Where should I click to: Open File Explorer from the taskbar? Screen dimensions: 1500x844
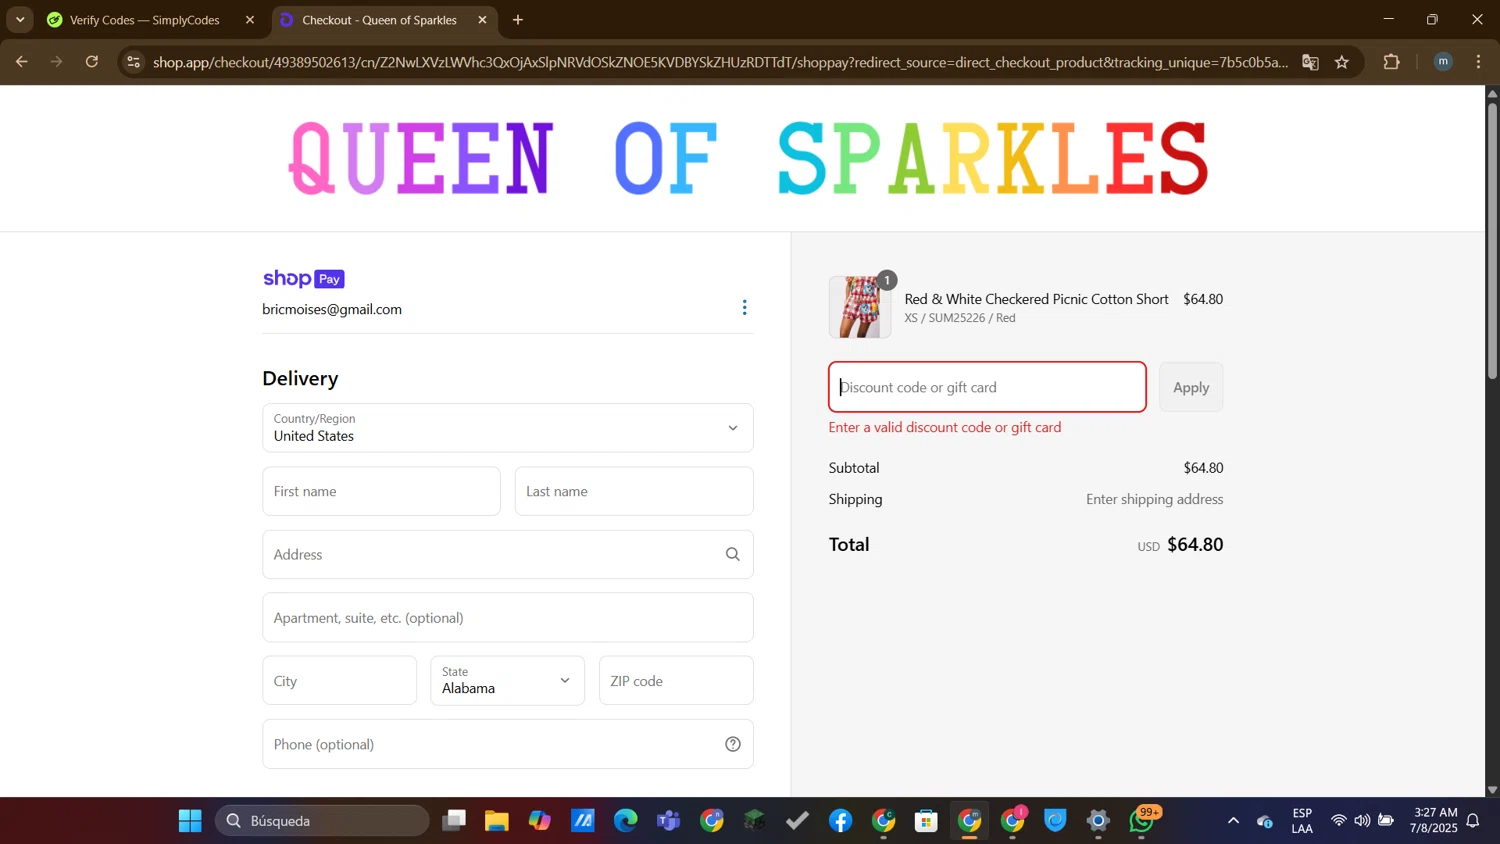[497, 821]
